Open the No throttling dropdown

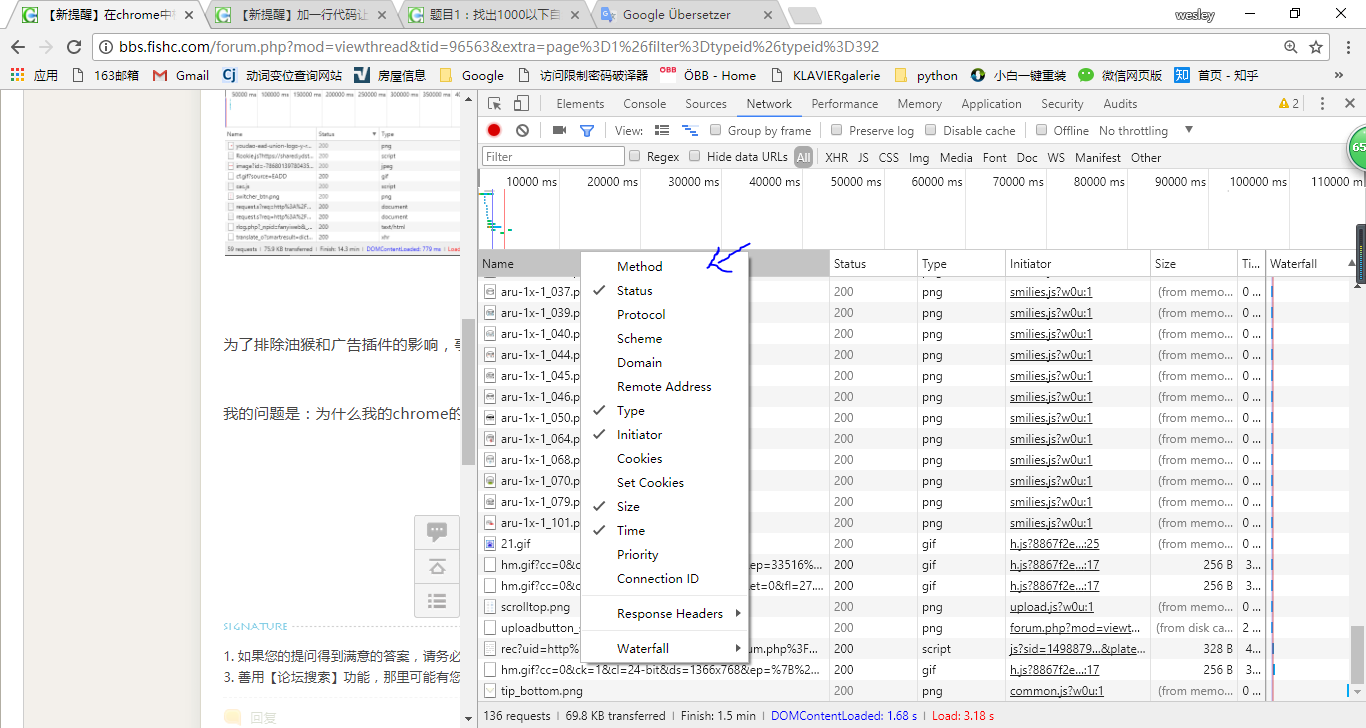coord(1146,130)
